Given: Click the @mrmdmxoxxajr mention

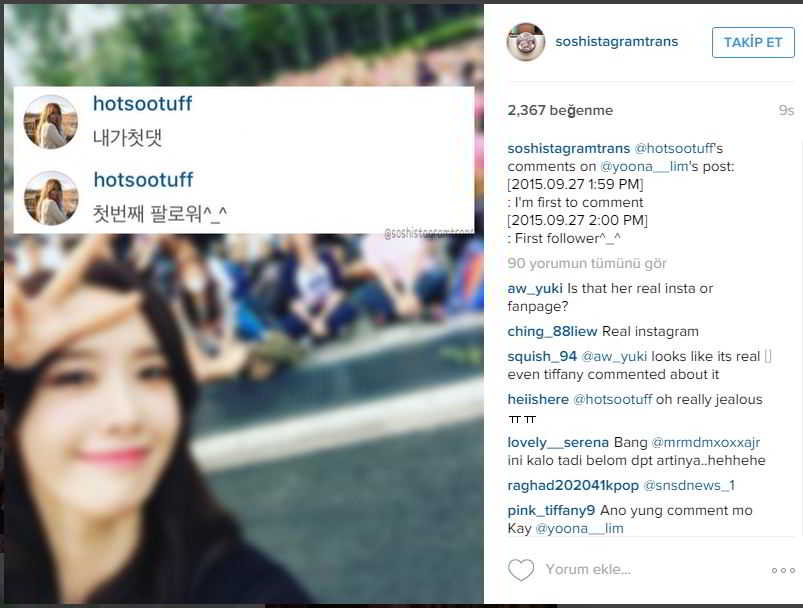Looking at the screenshot, I should pyautogui.click(x=705, y=442).
